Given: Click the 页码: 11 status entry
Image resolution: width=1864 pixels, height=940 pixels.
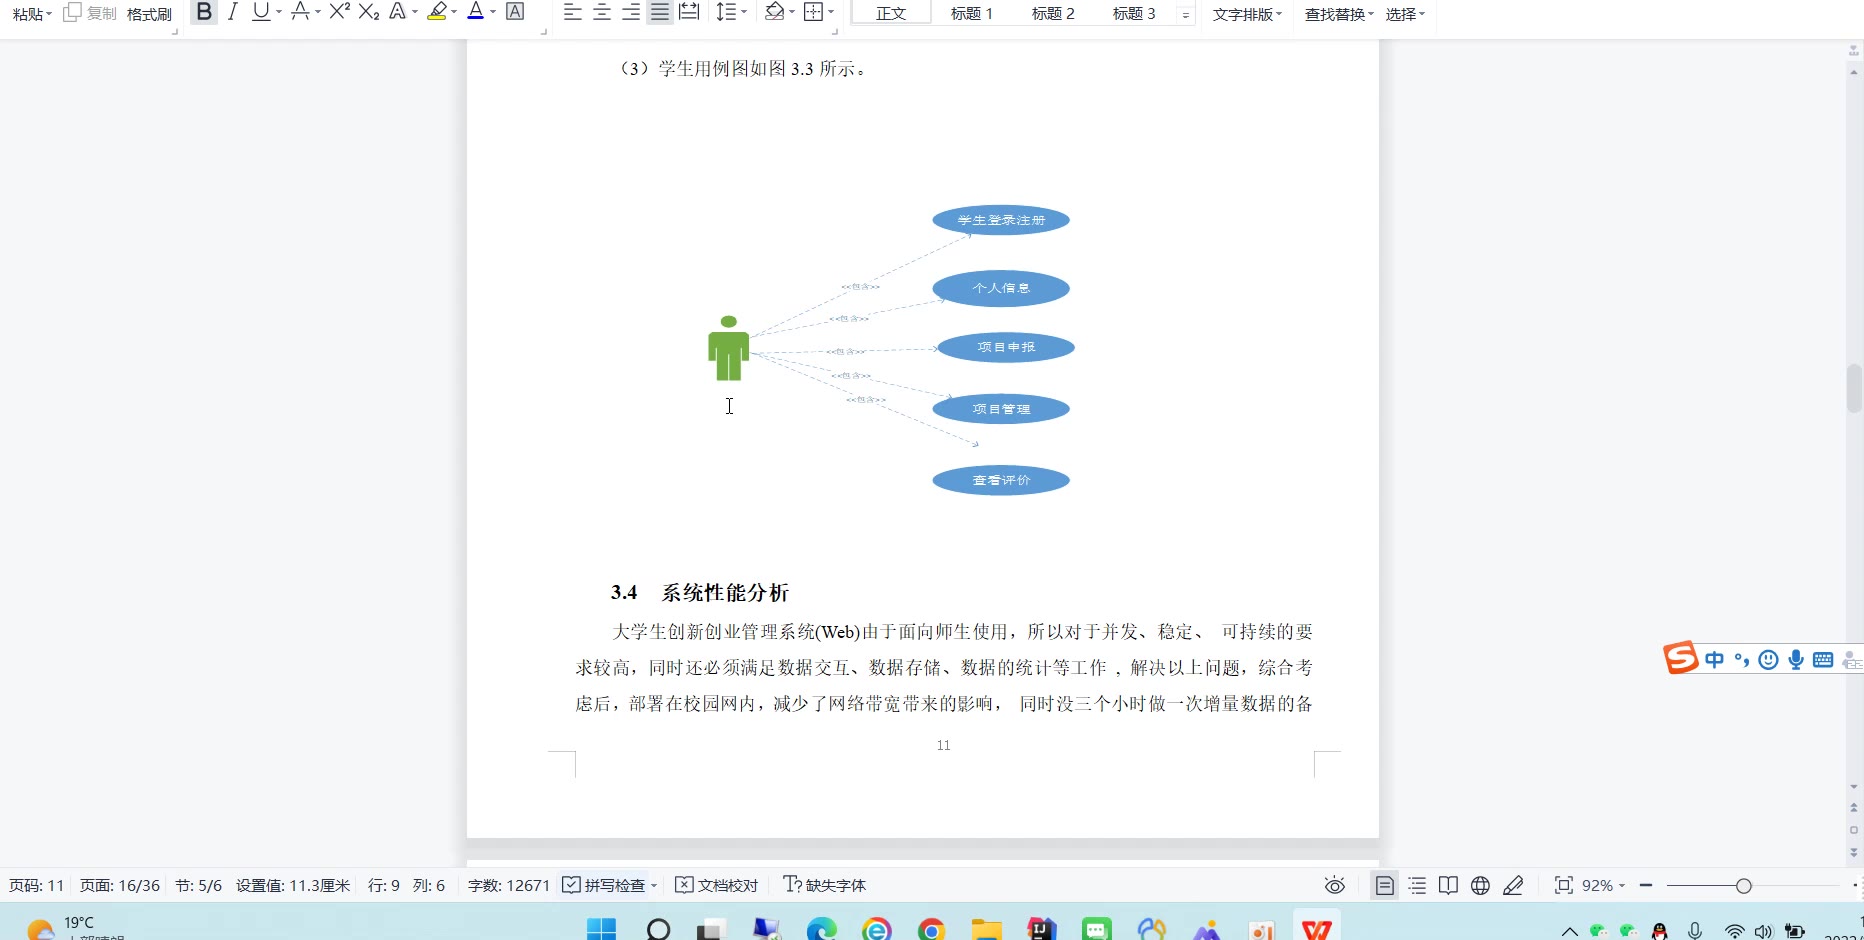Looking at the screenshot, I should (36, 885).
